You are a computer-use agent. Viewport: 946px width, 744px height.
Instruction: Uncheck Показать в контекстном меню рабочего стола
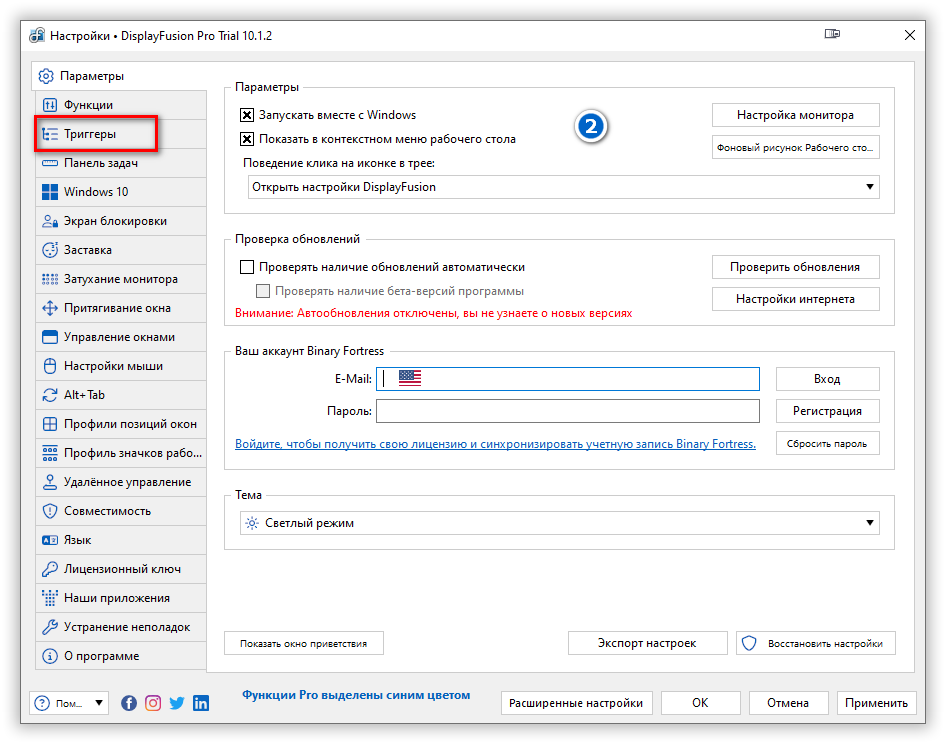(x=247, y=139)
